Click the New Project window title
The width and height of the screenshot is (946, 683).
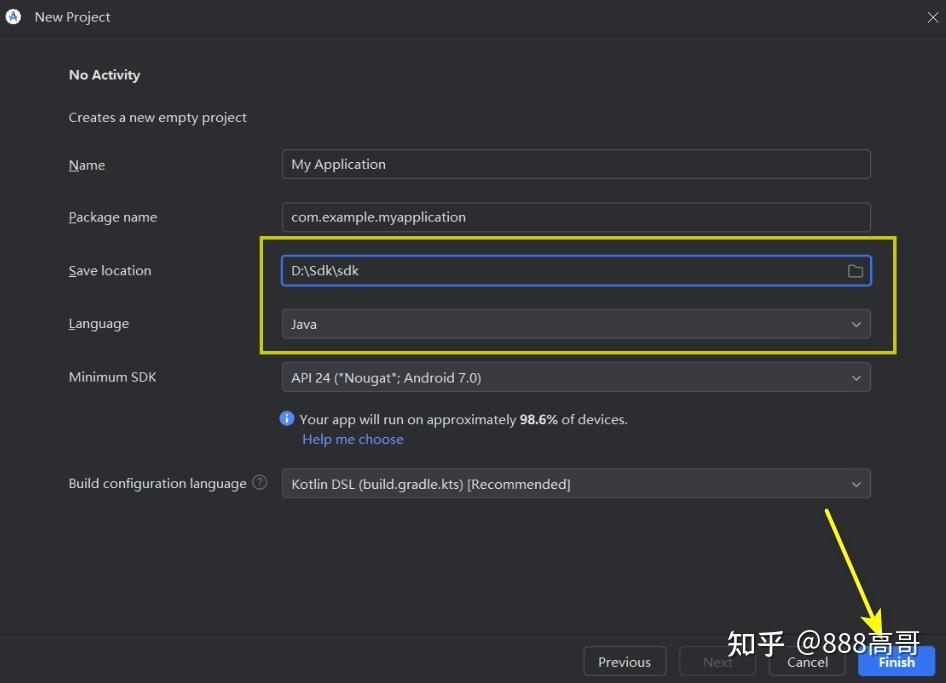click(x=72, y=17)
